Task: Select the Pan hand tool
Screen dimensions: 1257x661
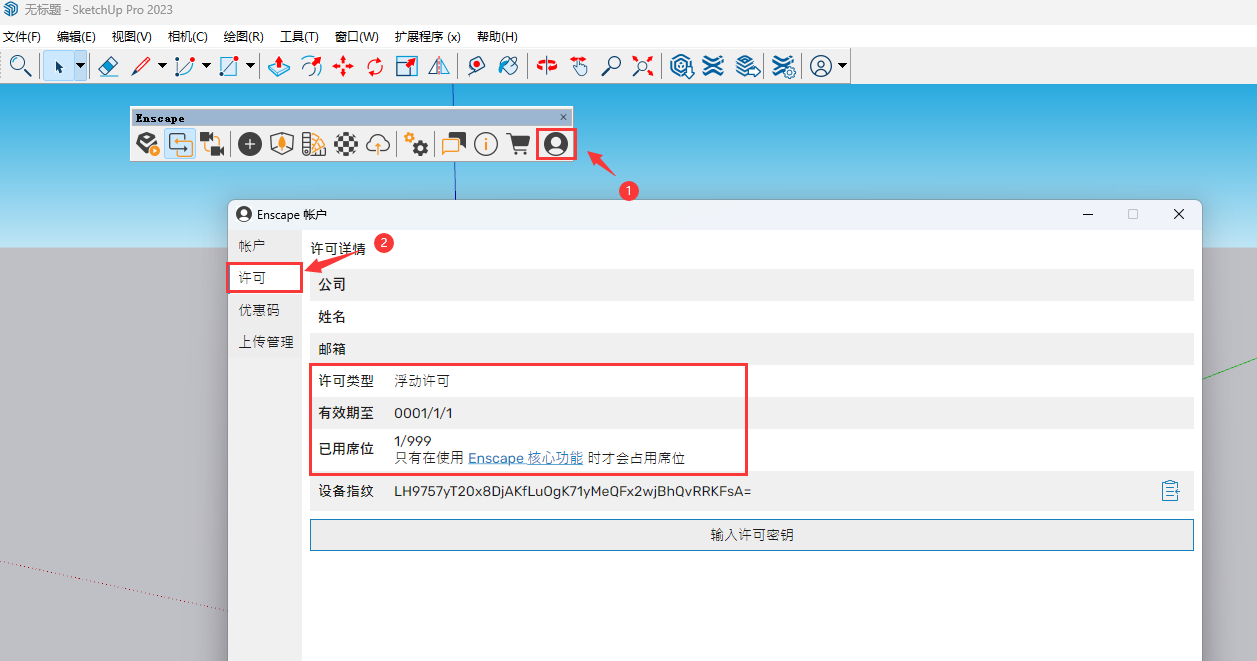Action: 579,67
